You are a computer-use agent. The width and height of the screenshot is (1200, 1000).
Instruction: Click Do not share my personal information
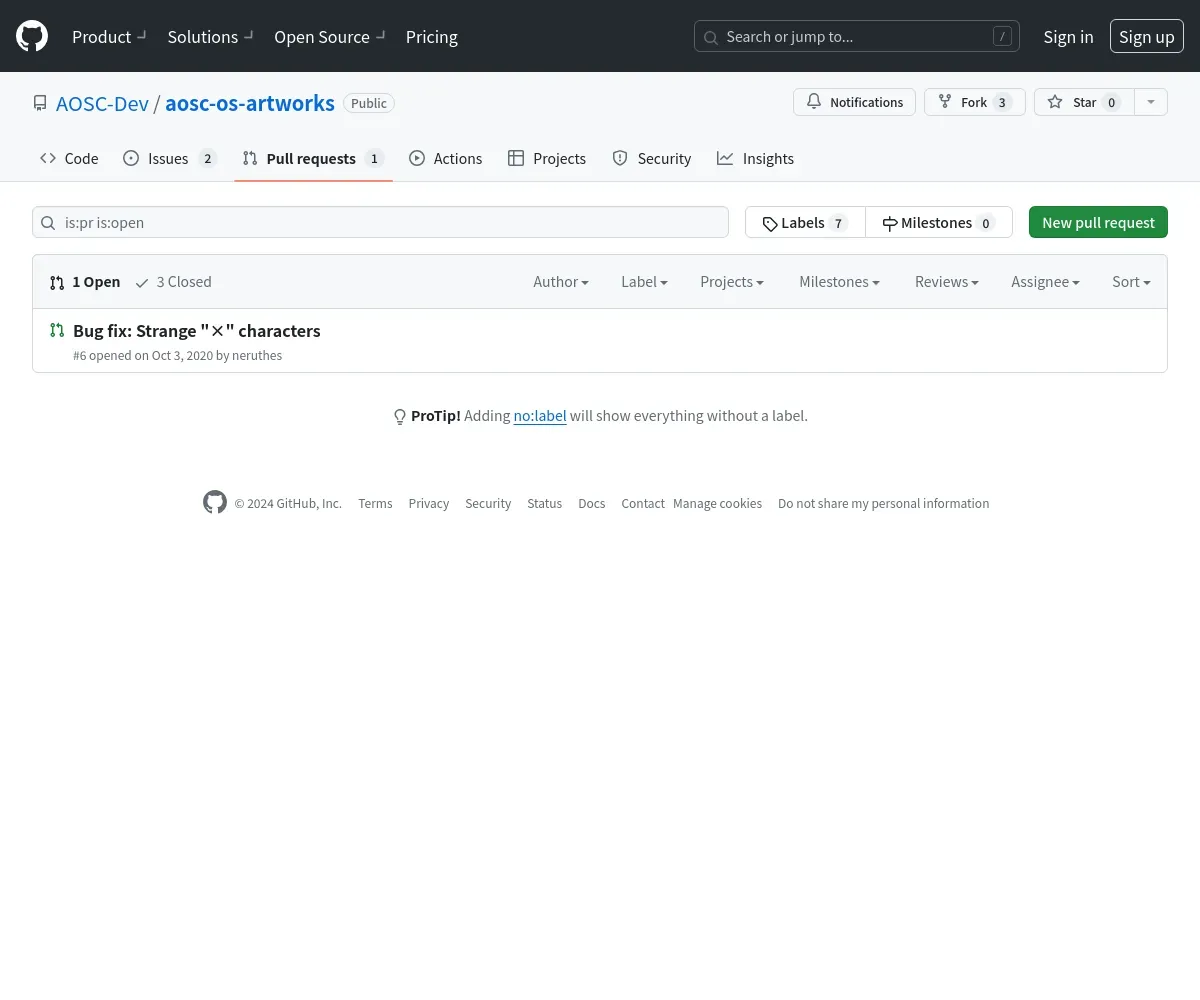[x=884, y=503]
